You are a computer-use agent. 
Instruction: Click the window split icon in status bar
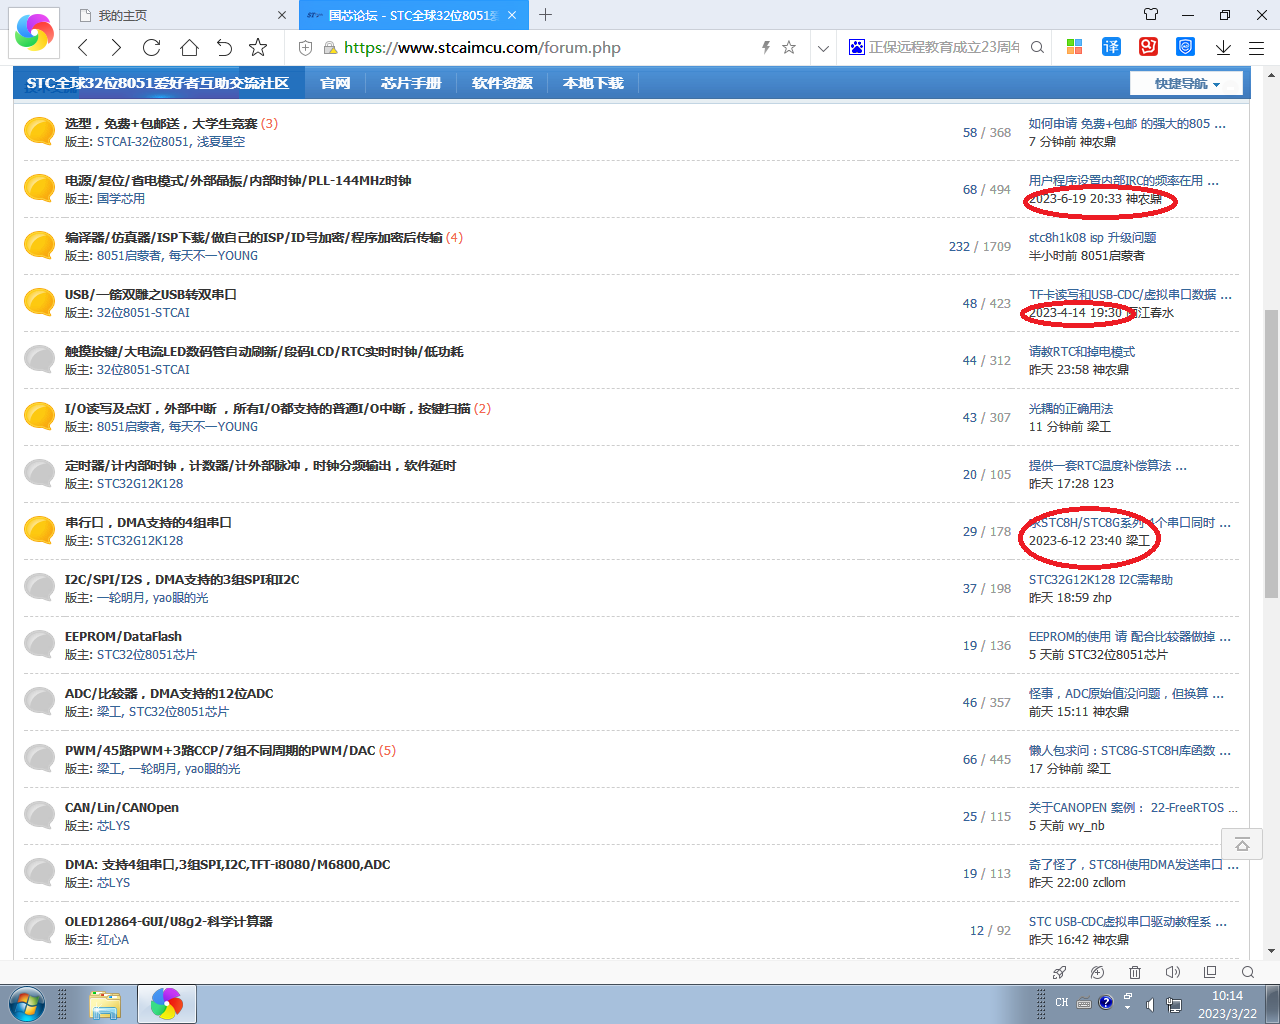tap(1210, 972)
